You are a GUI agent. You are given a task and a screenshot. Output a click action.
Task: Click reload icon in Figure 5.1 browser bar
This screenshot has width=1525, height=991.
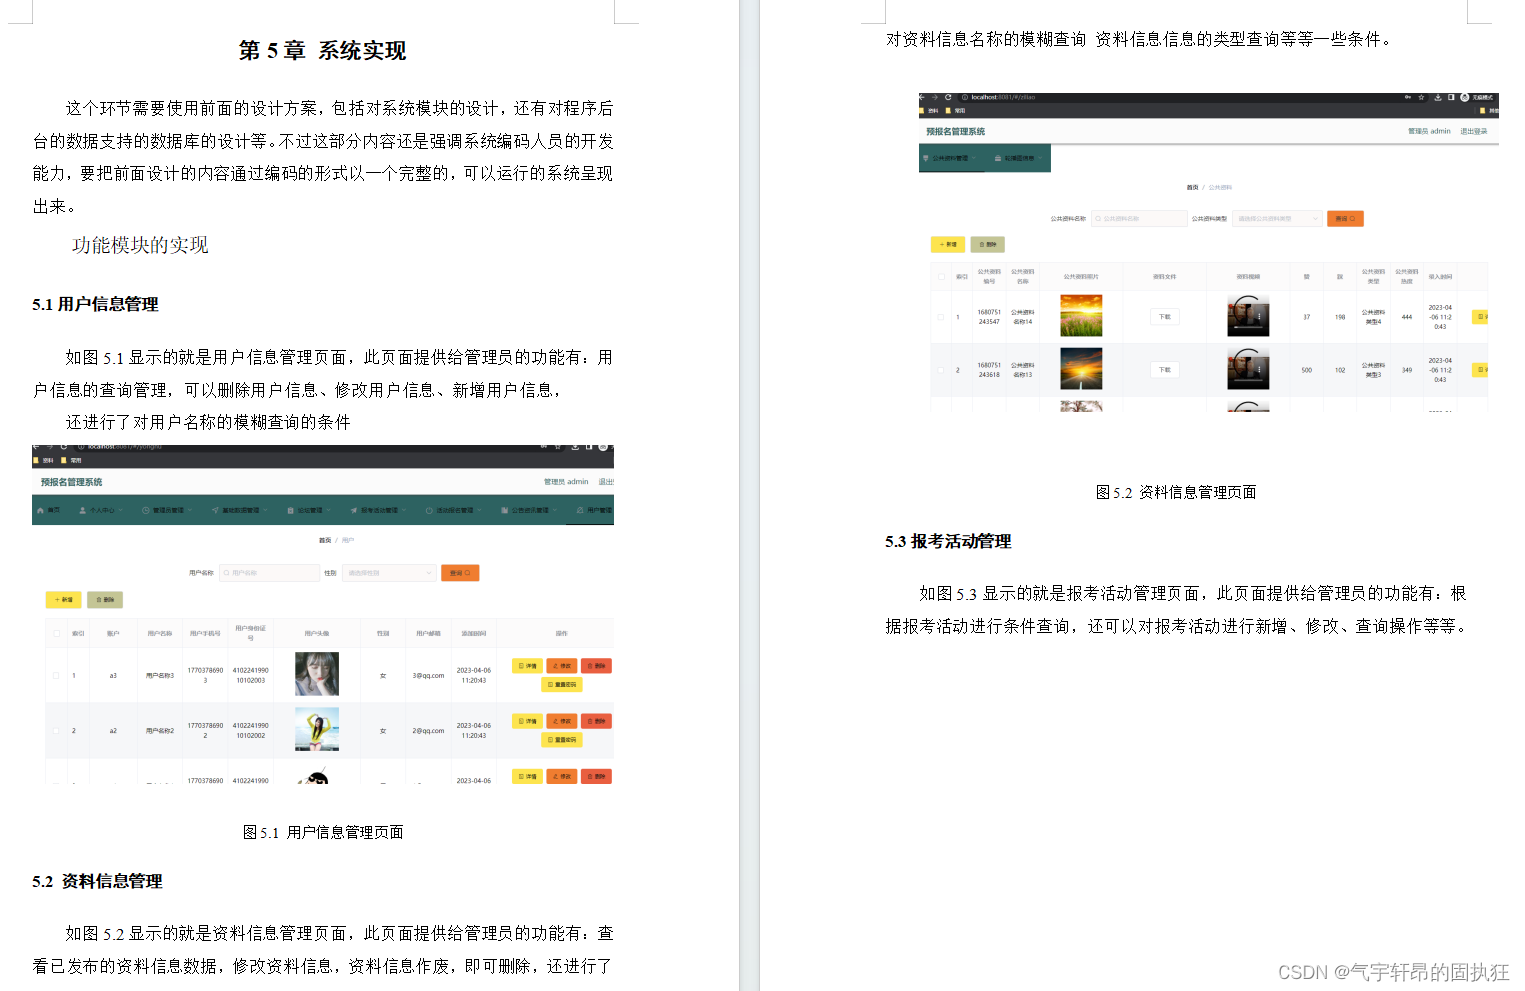(x=64, y=447)
